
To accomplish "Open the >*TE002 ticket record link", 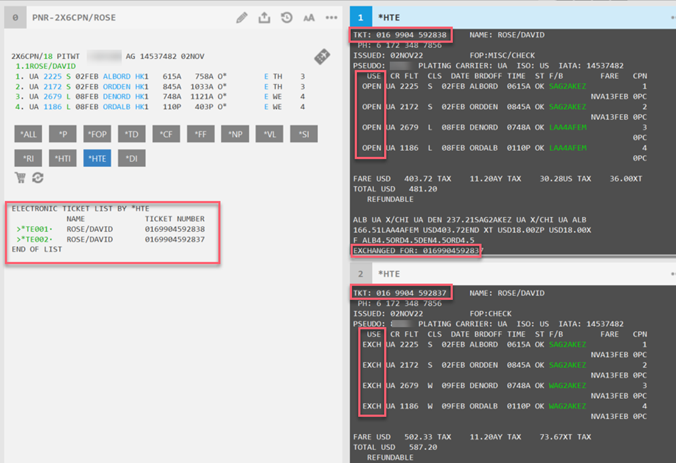I will point(34,240).
